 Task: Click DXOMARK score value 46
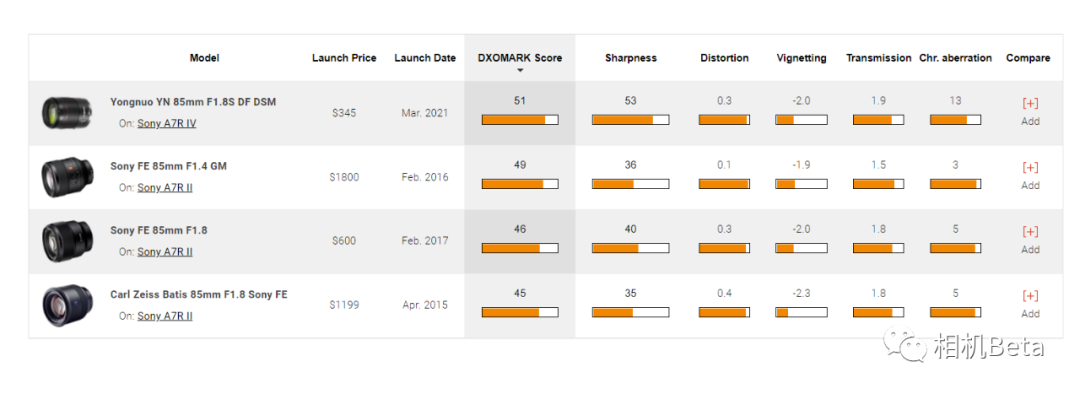click(520, 229)
